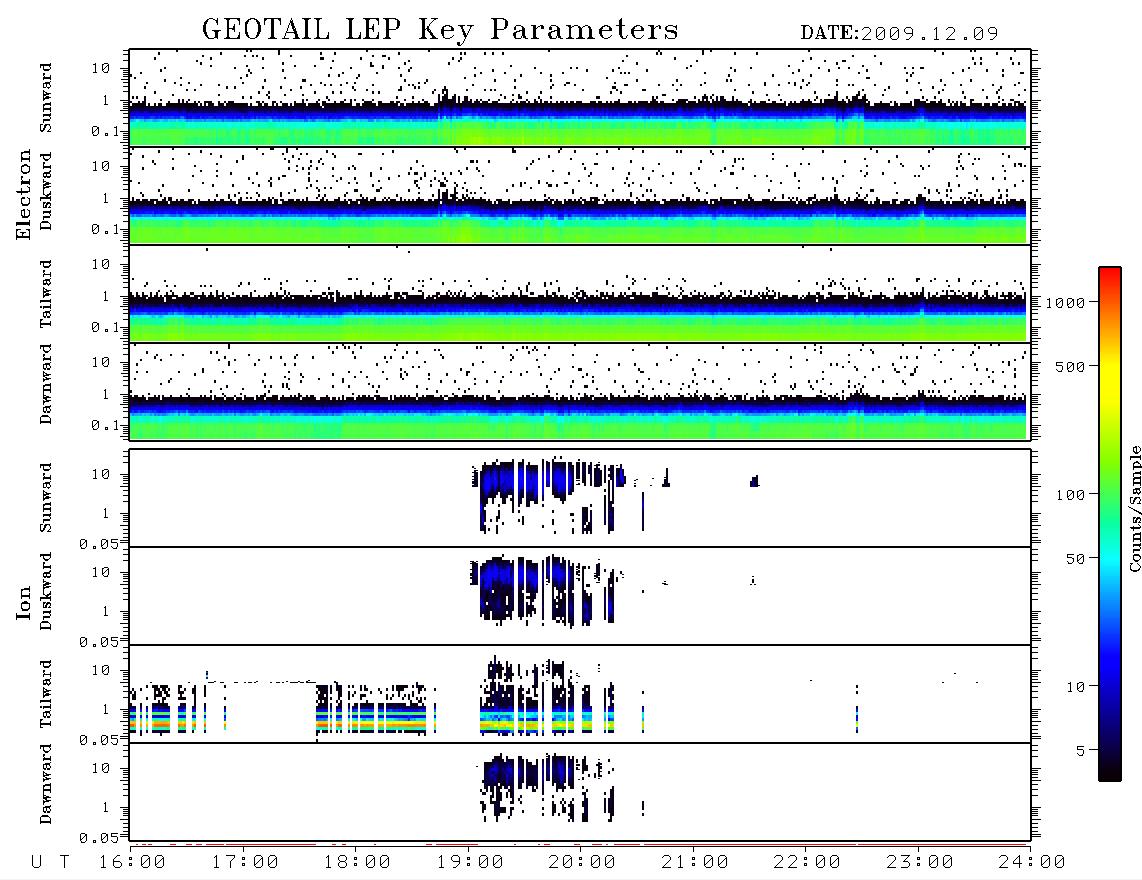Click the 1000 tick on the colorbar
The image size is (1142, 880).
click(1065, 302)
